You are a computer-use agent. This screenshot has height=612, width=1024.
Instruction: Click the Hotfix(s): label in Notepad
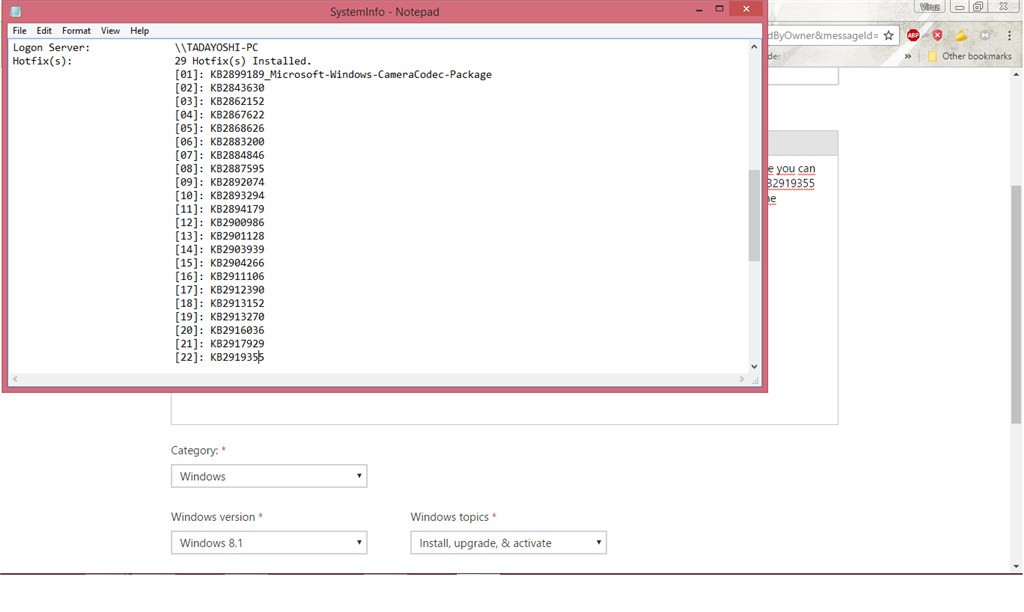(42, 61)
